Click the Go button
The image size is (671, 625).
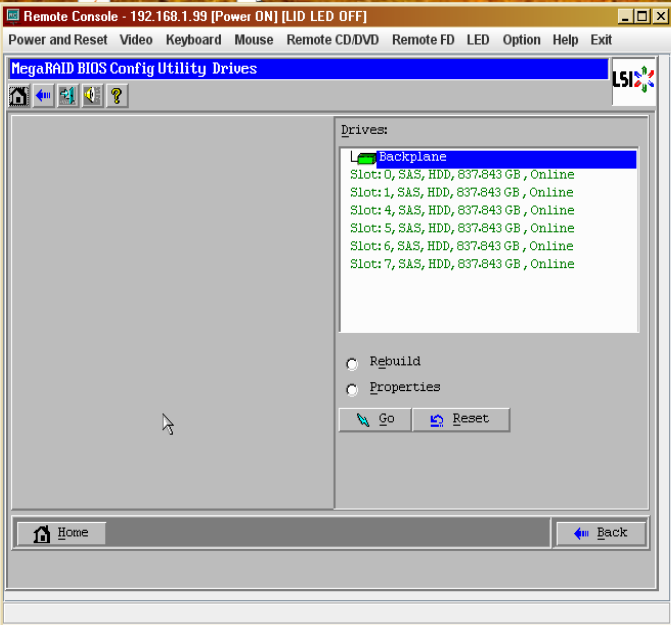(375, 420)
